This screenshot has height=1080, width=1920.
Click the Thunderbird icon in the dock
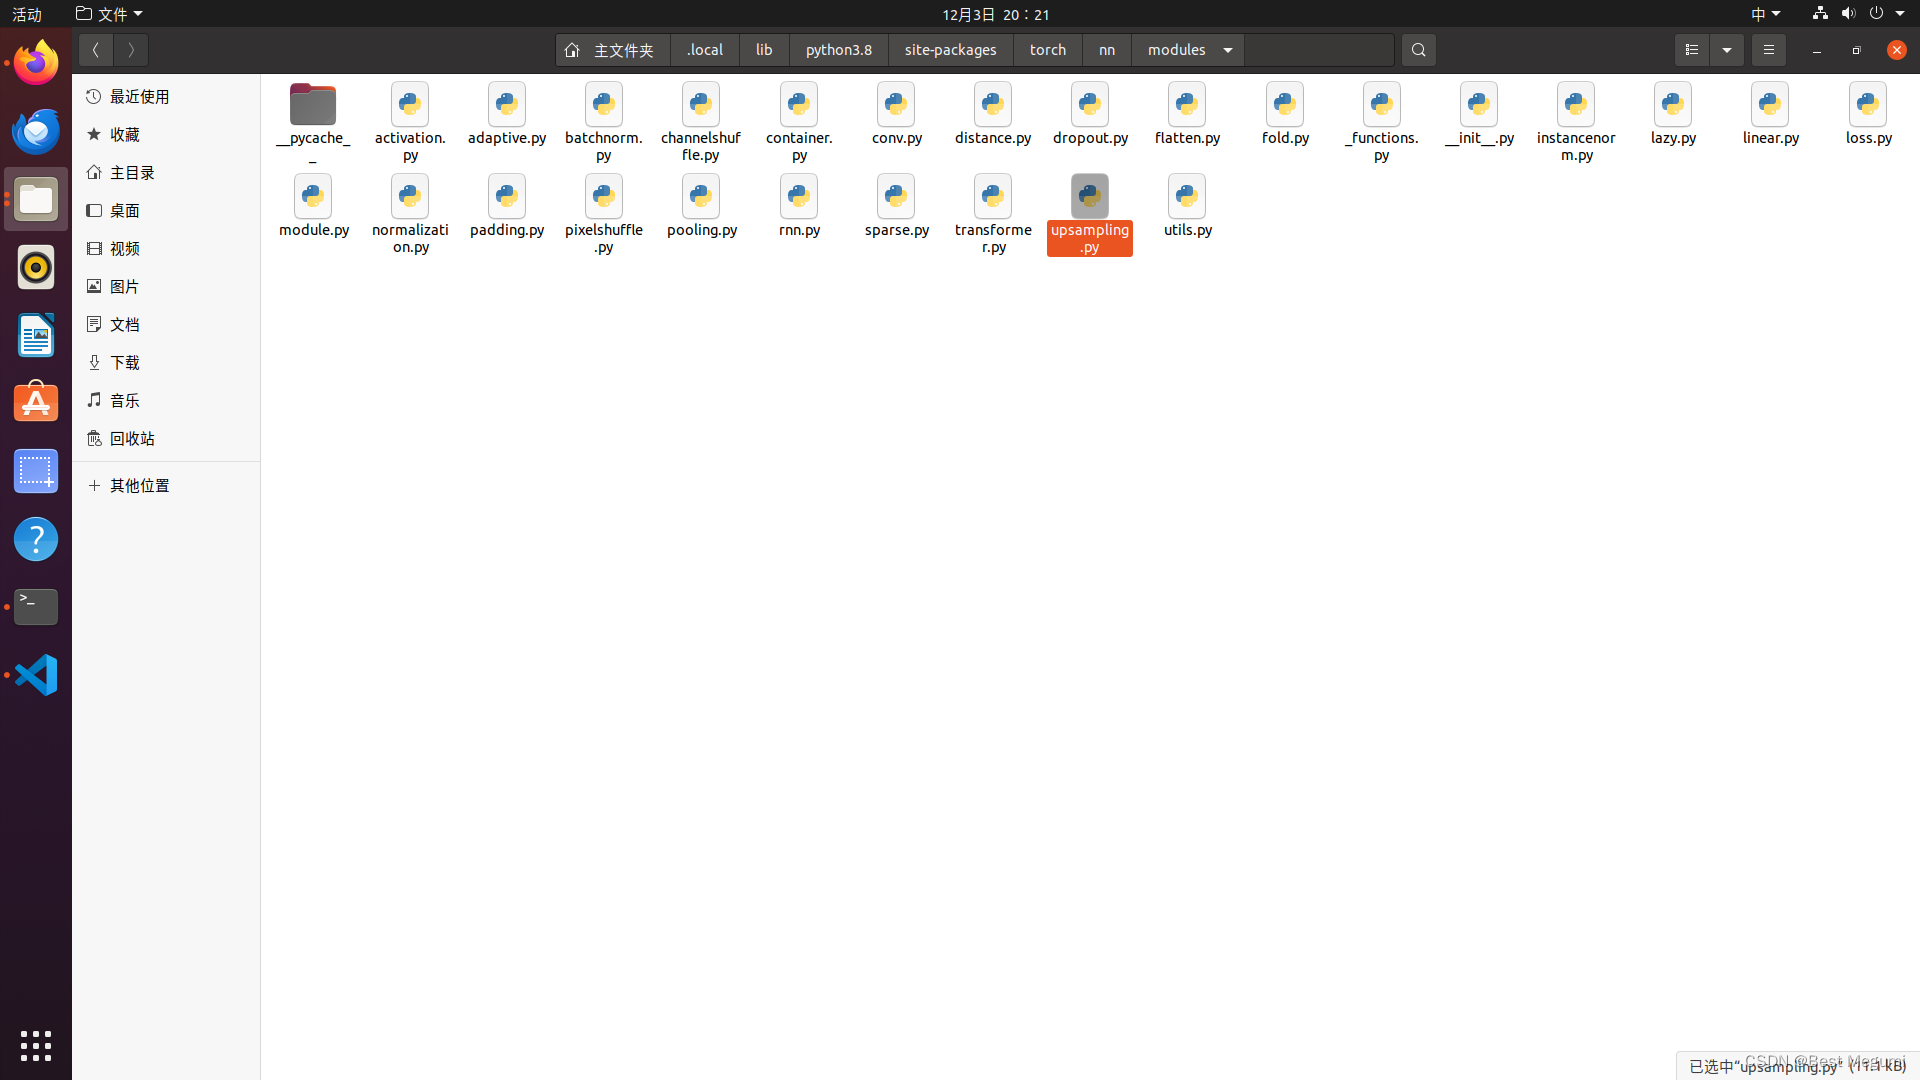35,131
